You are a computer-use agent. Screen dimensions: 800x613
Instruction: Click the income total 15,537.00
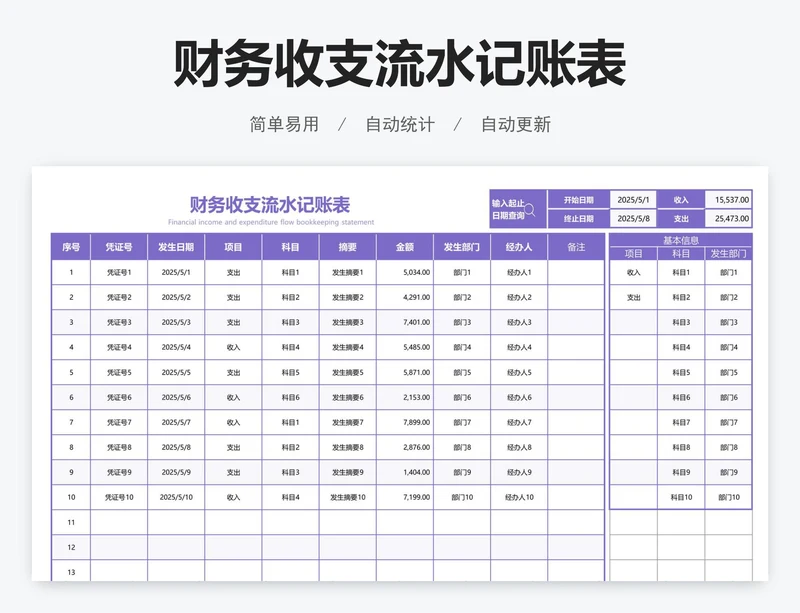click(x=729, y=200)
